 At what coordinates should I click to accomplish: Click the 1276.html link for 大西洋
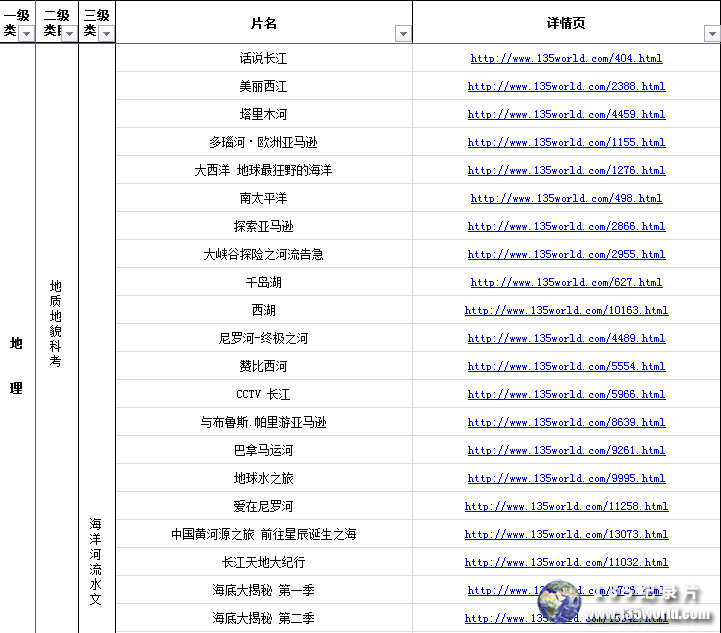[566, 171]
